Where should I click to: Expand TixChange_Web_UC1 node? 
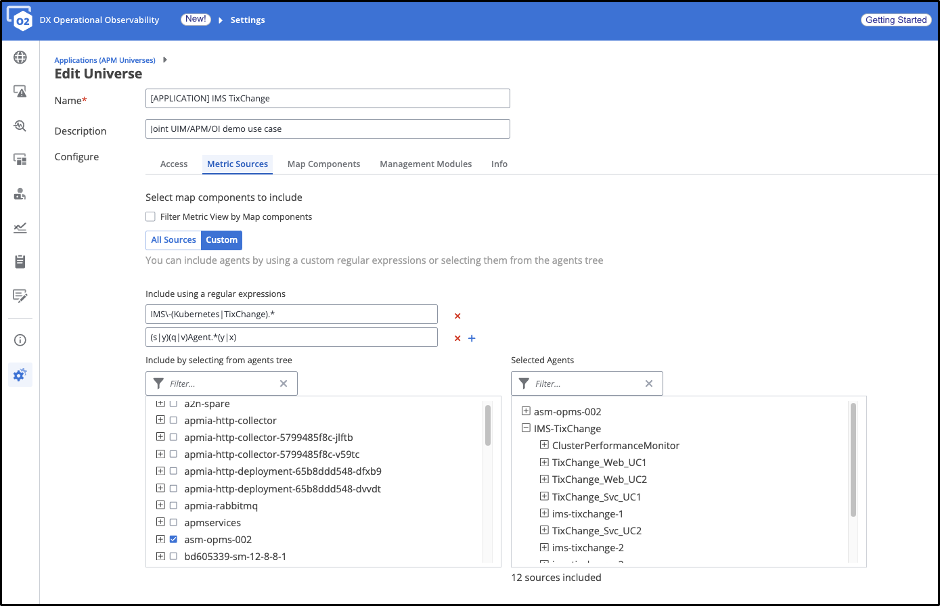click(x=544, y=462)
